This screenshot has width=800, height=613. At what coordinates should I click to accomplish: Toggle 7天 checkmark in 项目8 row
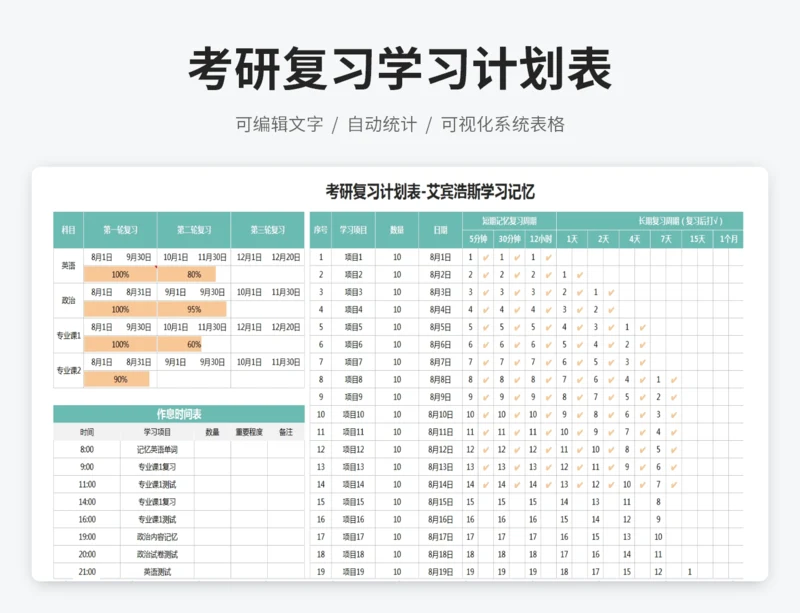673,380
